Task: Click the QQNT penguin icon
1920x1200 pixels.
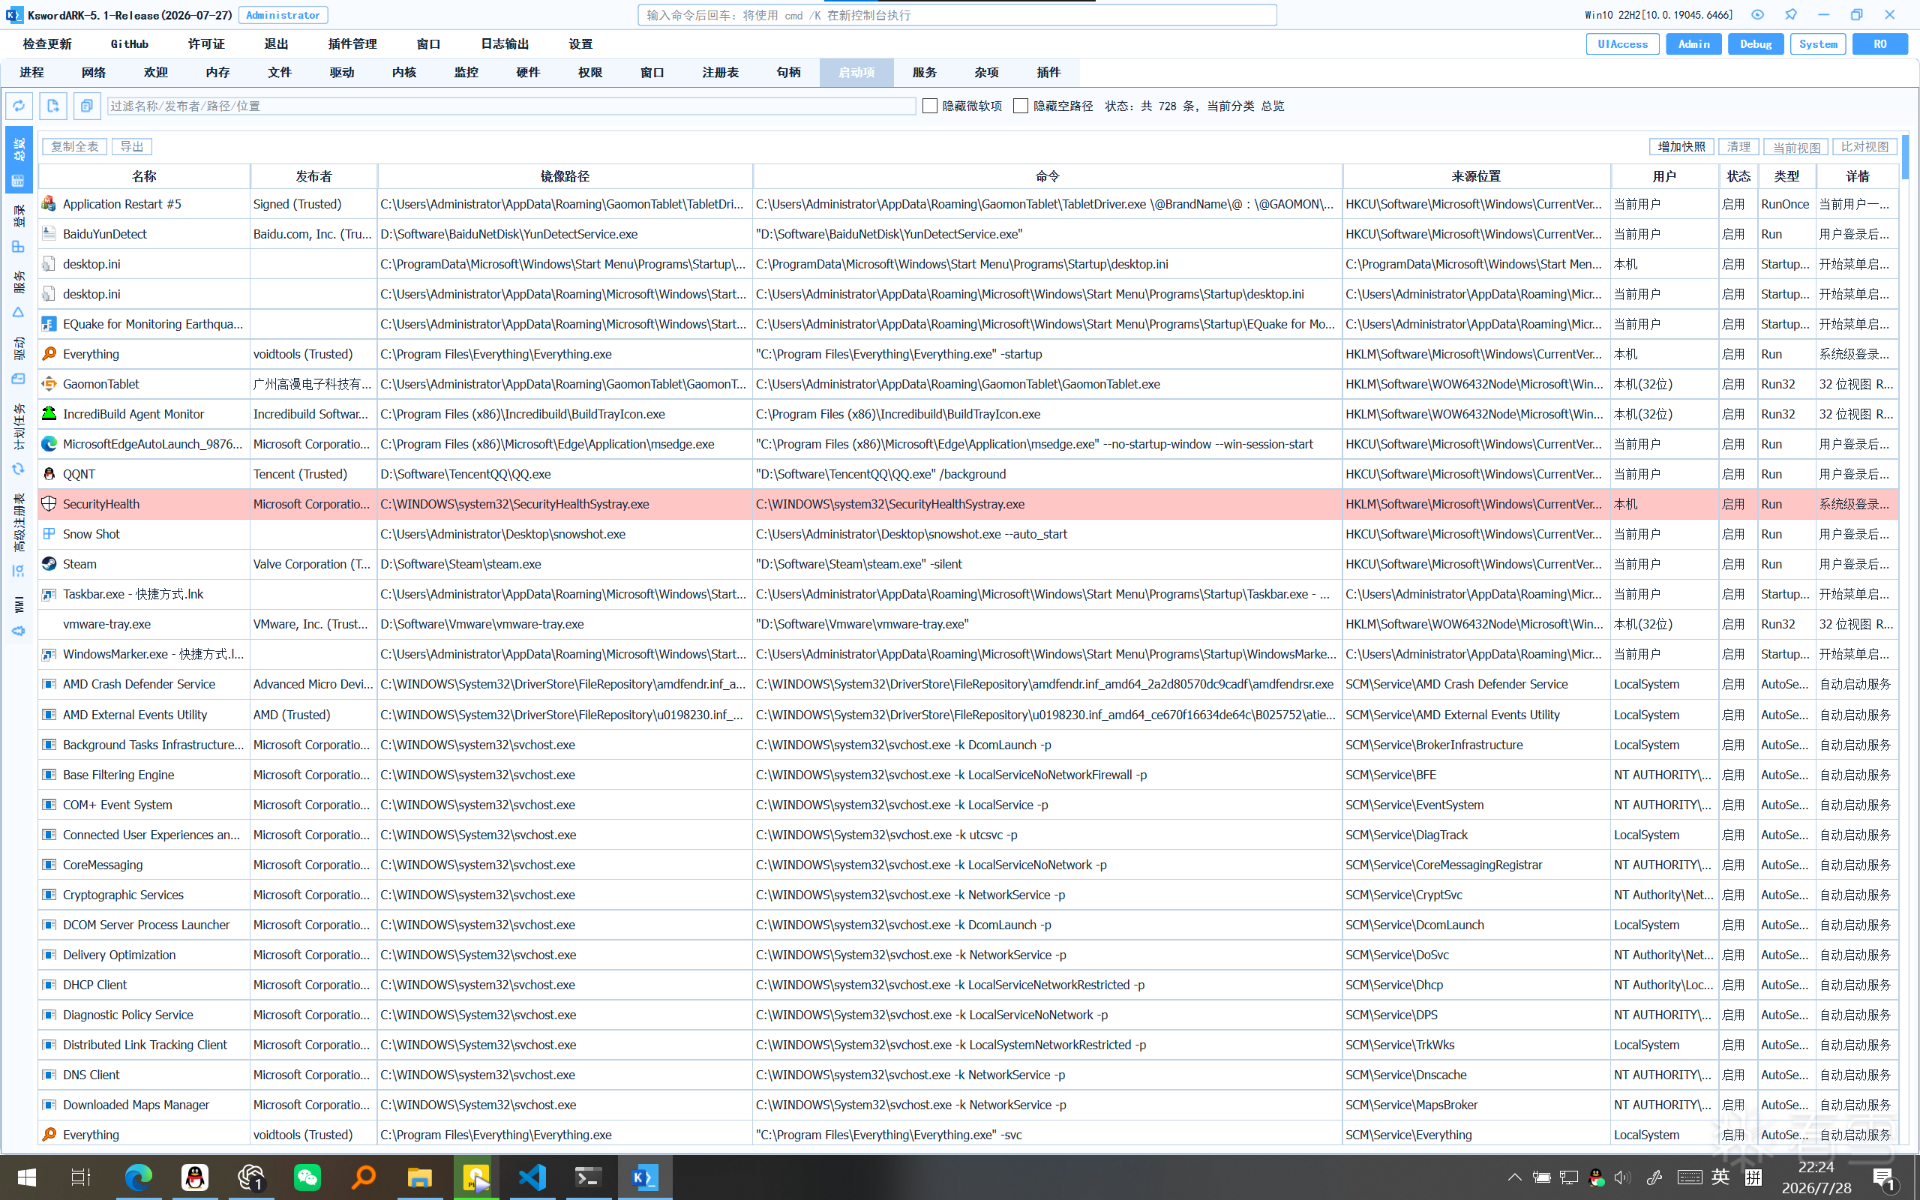Action: pos(49,474)
